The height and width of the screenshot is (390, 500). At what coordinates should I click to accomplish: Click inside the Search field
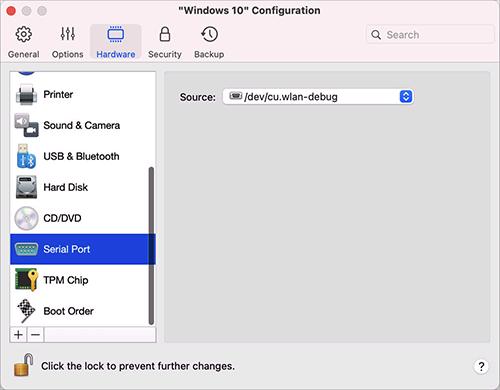point(430,35)
